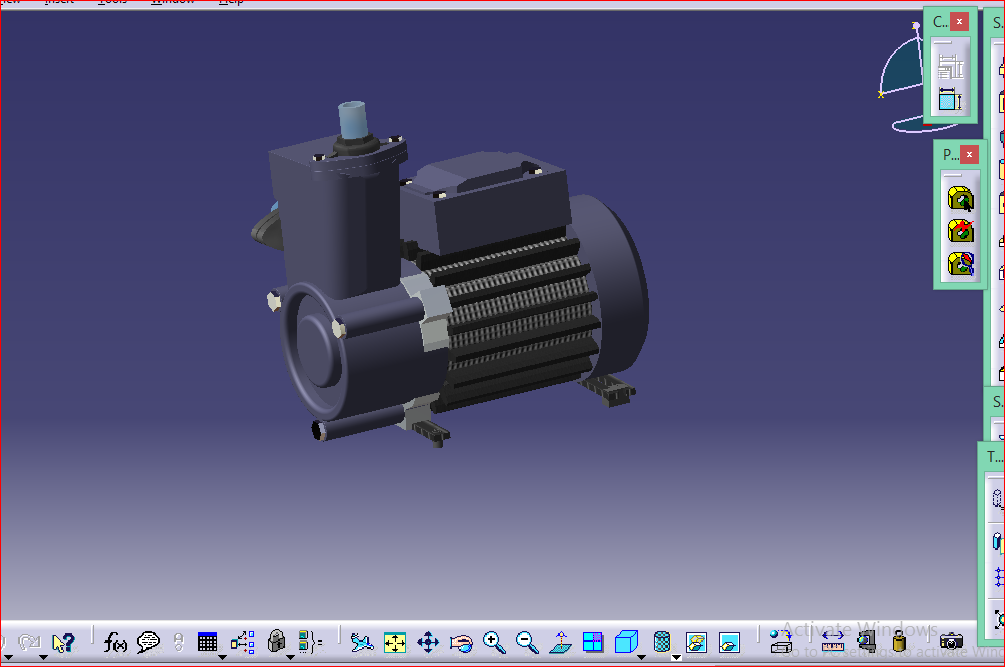Viewport: 1005px width, 667px height.
Task: Select the Measure Item tool
Action: (866, 642)
